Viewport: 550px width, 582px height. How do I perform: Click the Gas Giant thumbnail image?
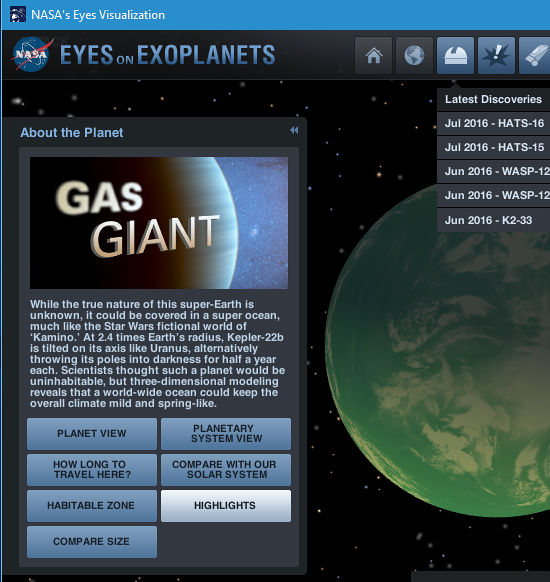[x=159, y=223]
